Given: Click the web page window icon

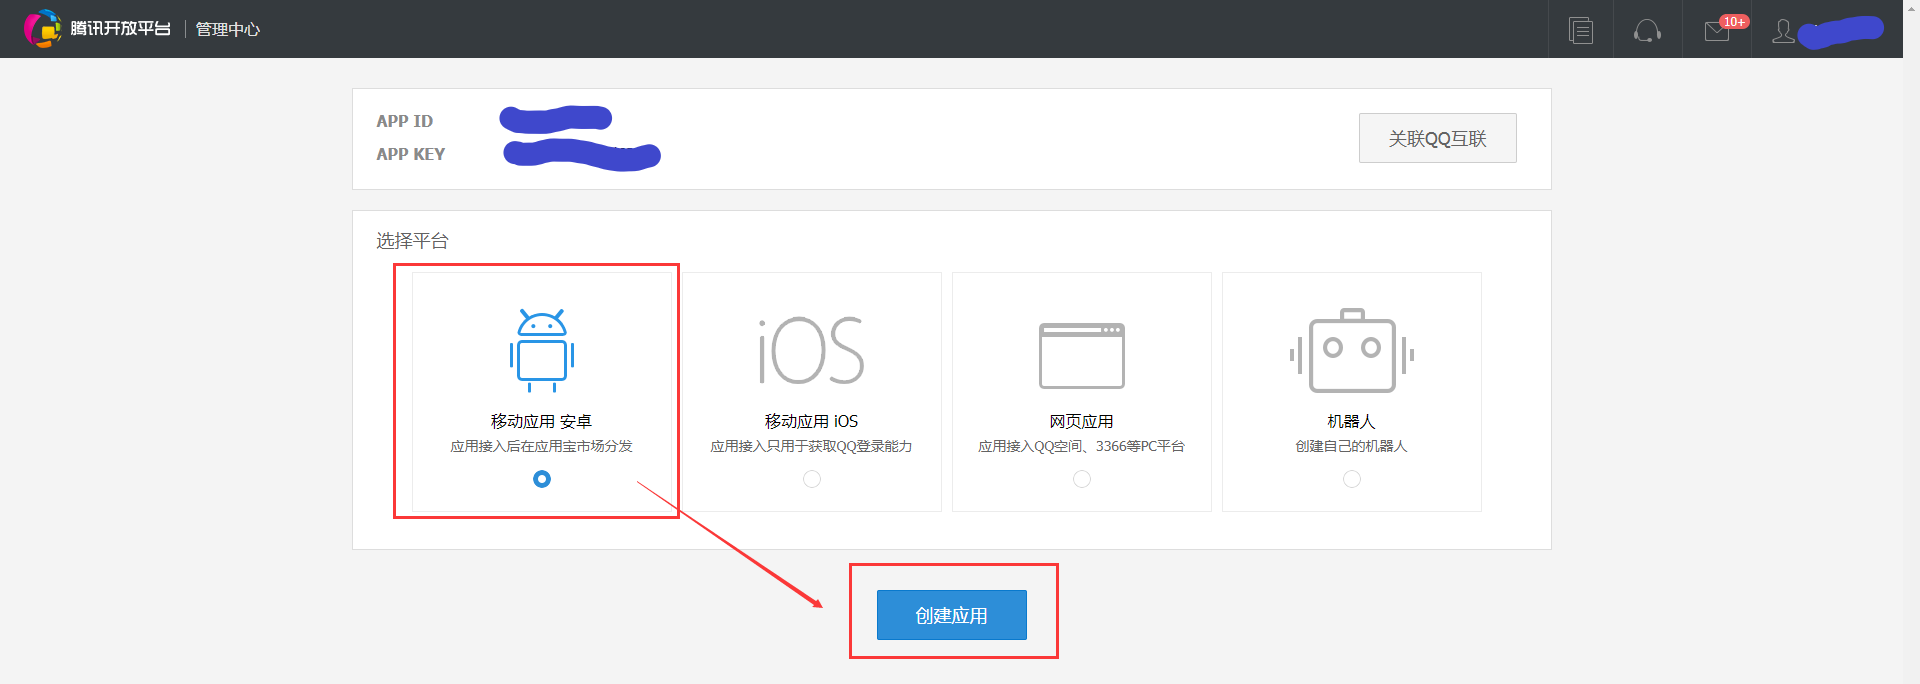Looking at the screenshot, I should (1082, 356).
